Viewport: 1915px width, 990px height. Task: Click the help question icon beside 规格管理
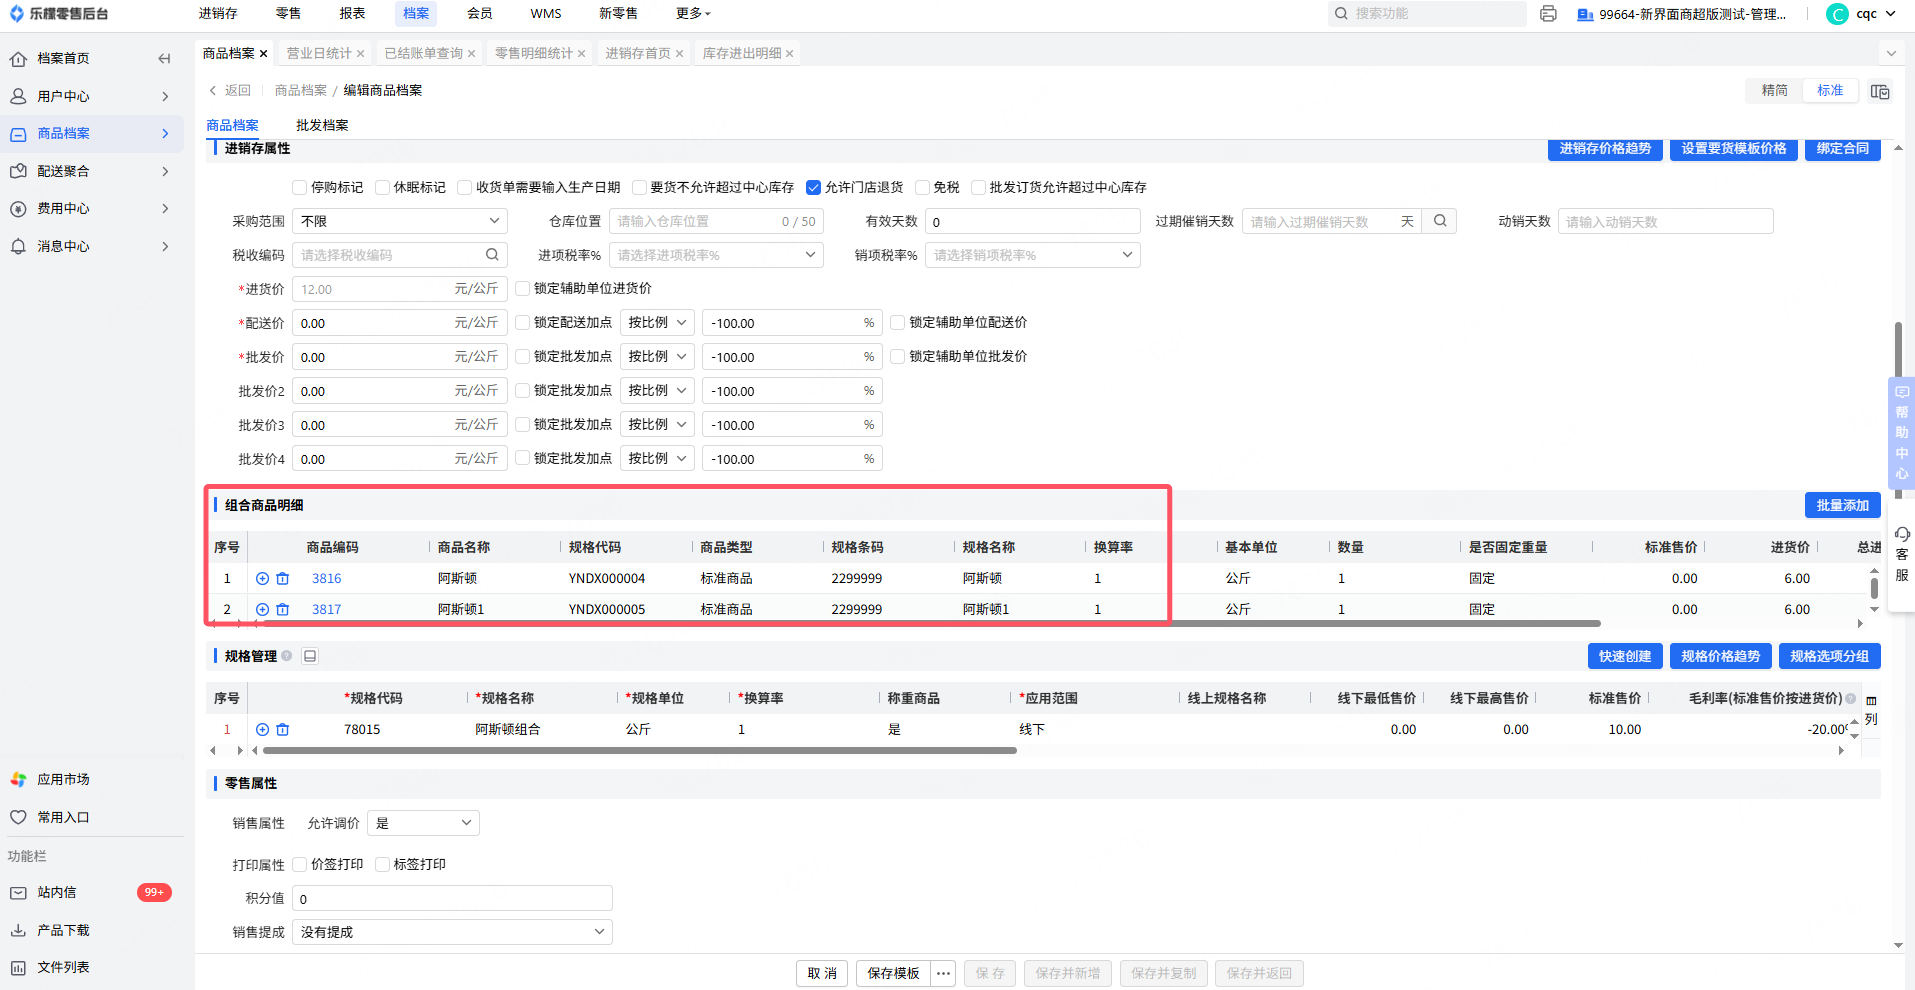(x=287, y=656)
